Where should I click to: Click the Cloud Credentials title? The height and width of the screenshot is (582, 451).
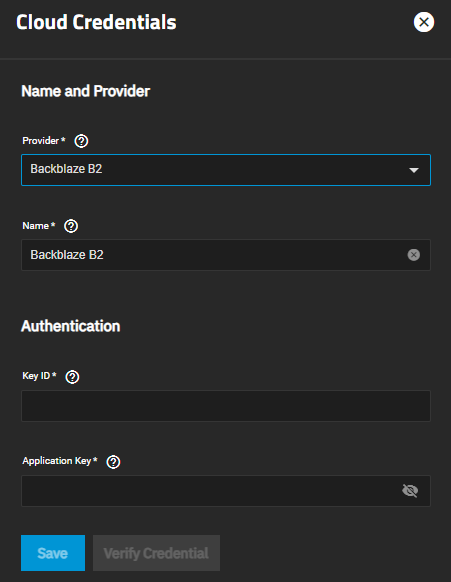(x=96, y=22)
